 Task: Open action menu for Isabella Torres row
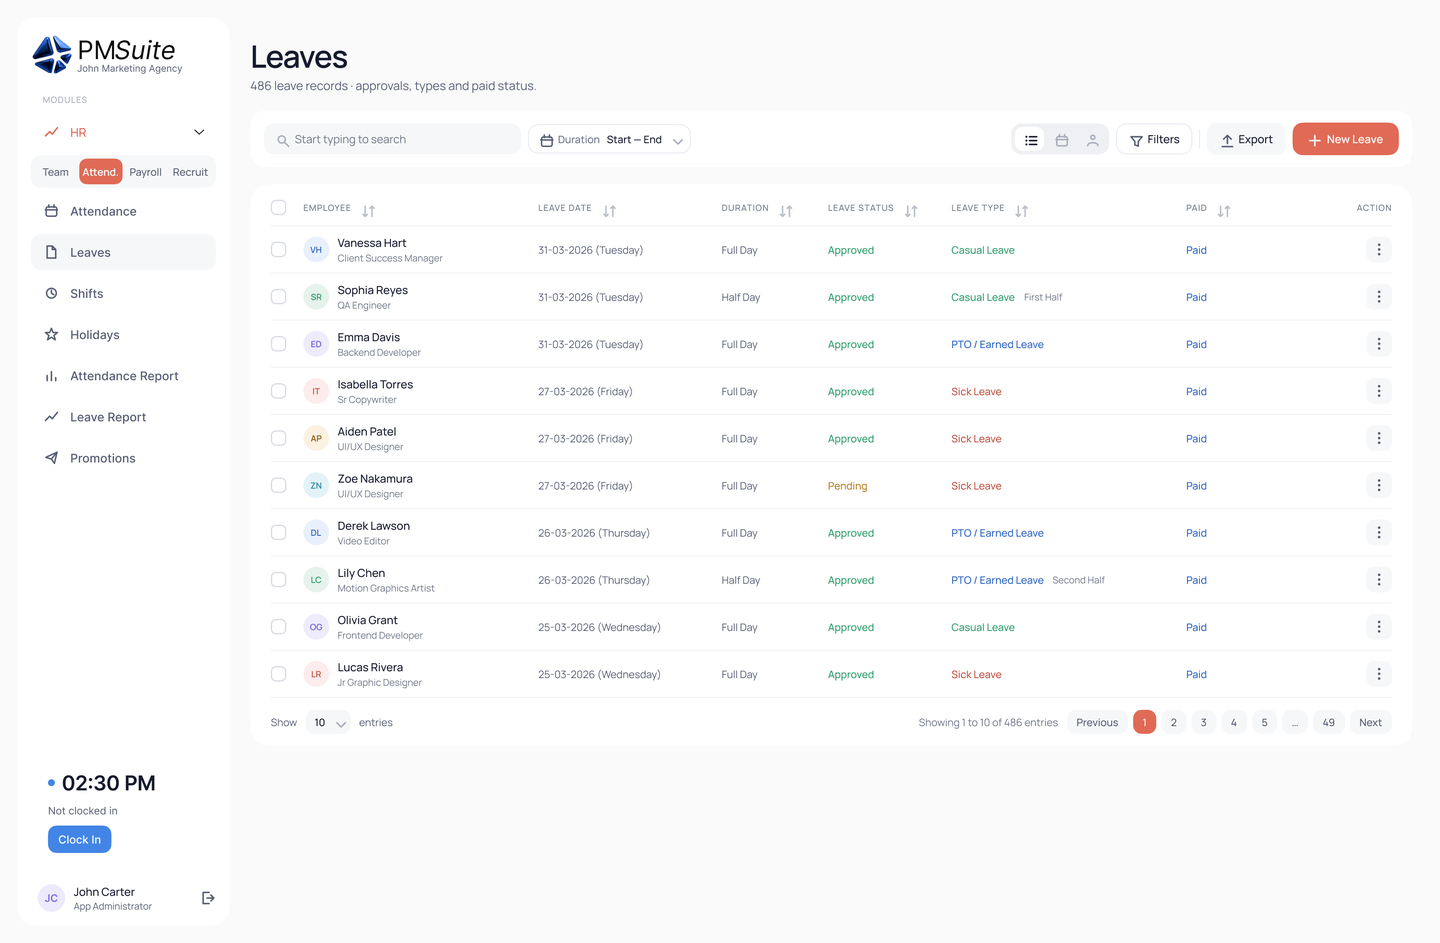(1378, 391)
